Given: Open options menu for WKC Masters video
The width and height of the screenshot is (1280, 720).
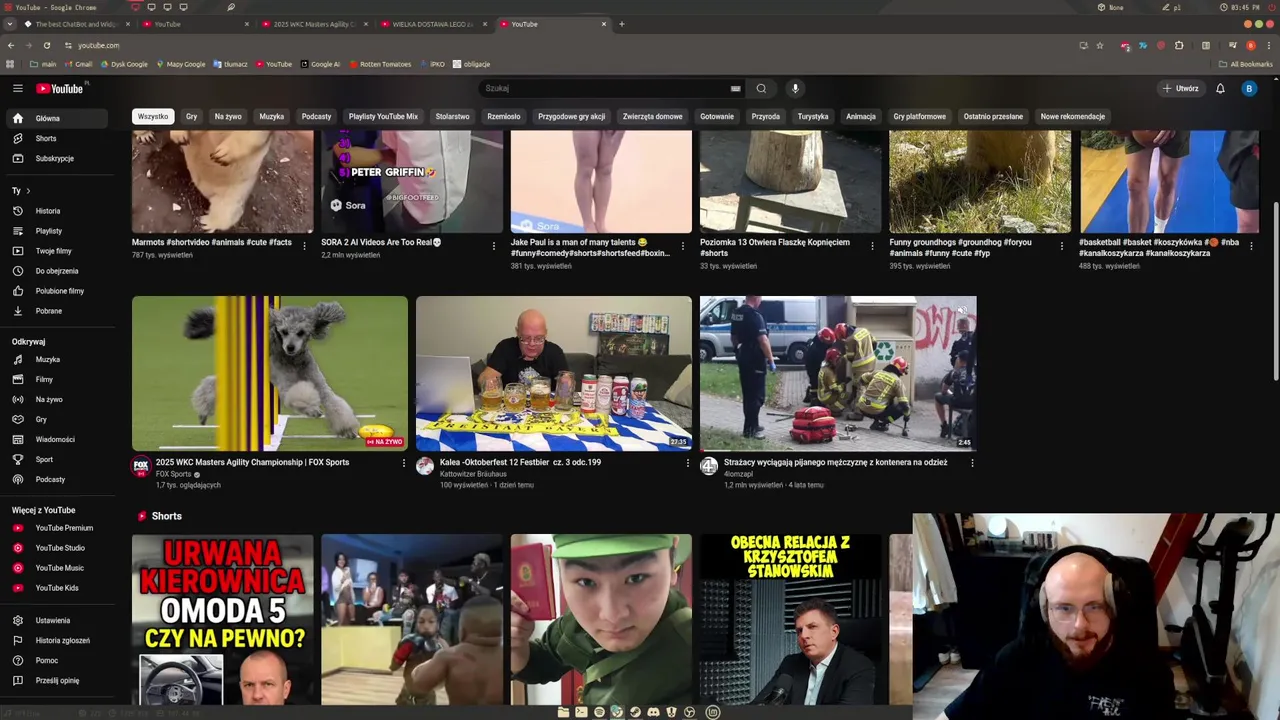Looking at the screenshot, I should [x=404, y=463].
